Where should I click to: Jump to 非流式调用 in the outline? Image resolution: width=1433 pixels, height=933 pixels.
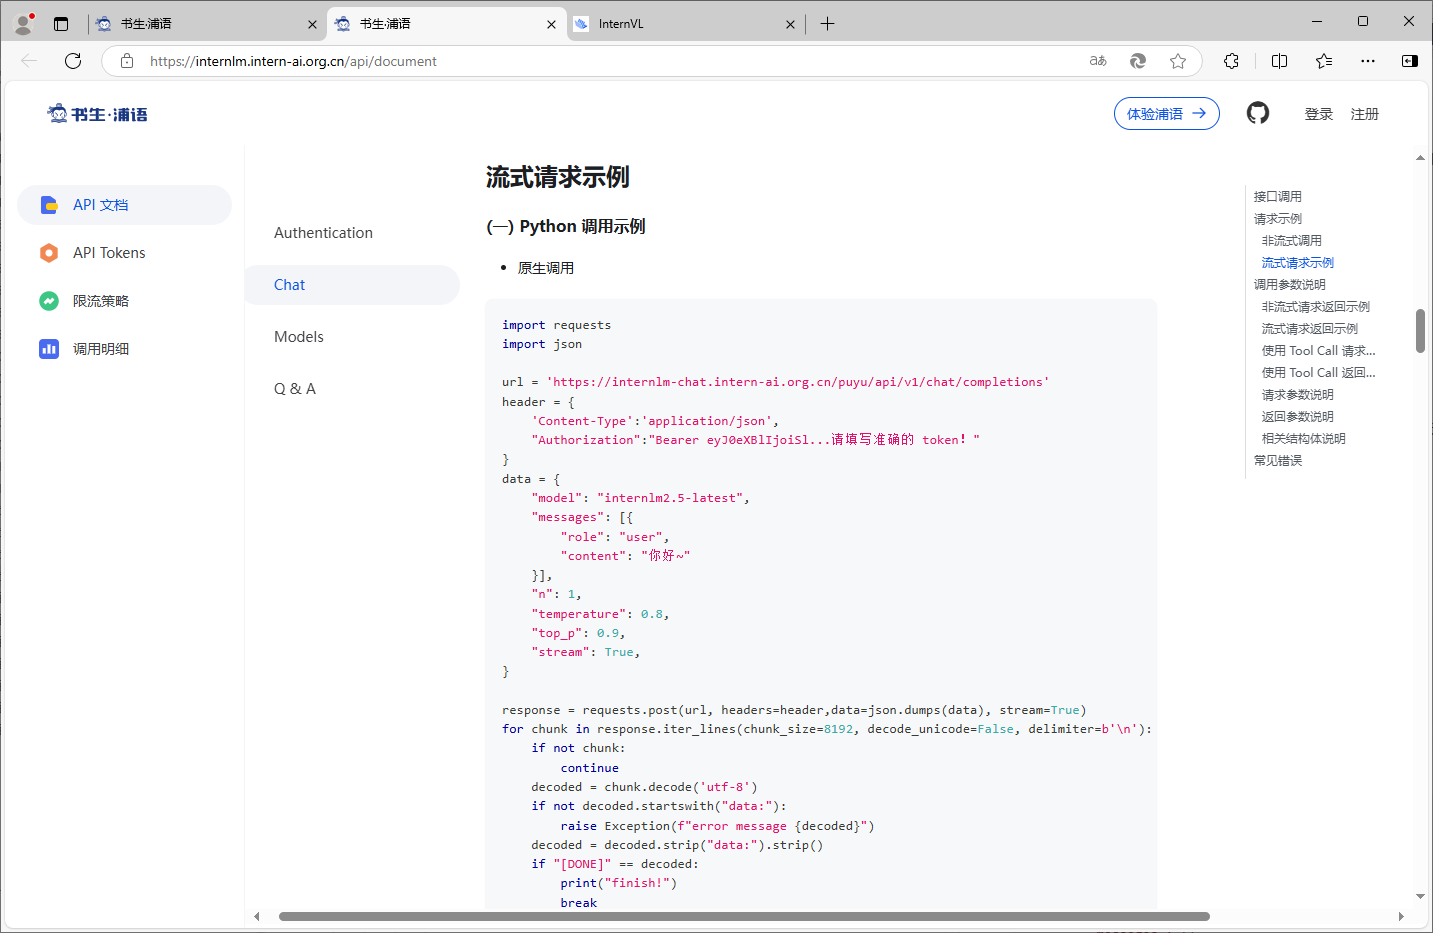(1292, 241)
